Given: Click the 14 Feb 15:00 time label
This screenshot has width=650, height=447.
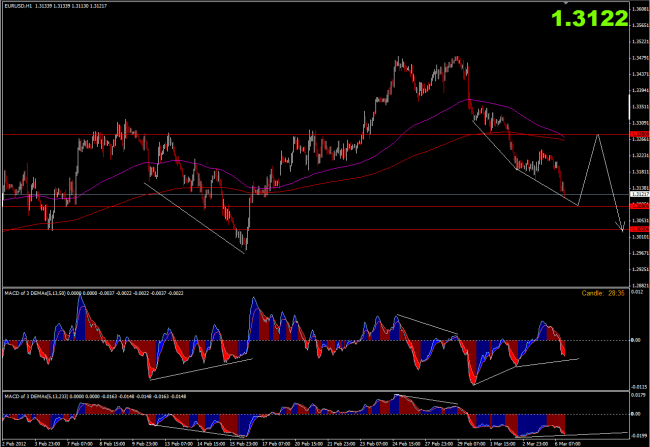Looking at the screenshot, I should [211, 444].
